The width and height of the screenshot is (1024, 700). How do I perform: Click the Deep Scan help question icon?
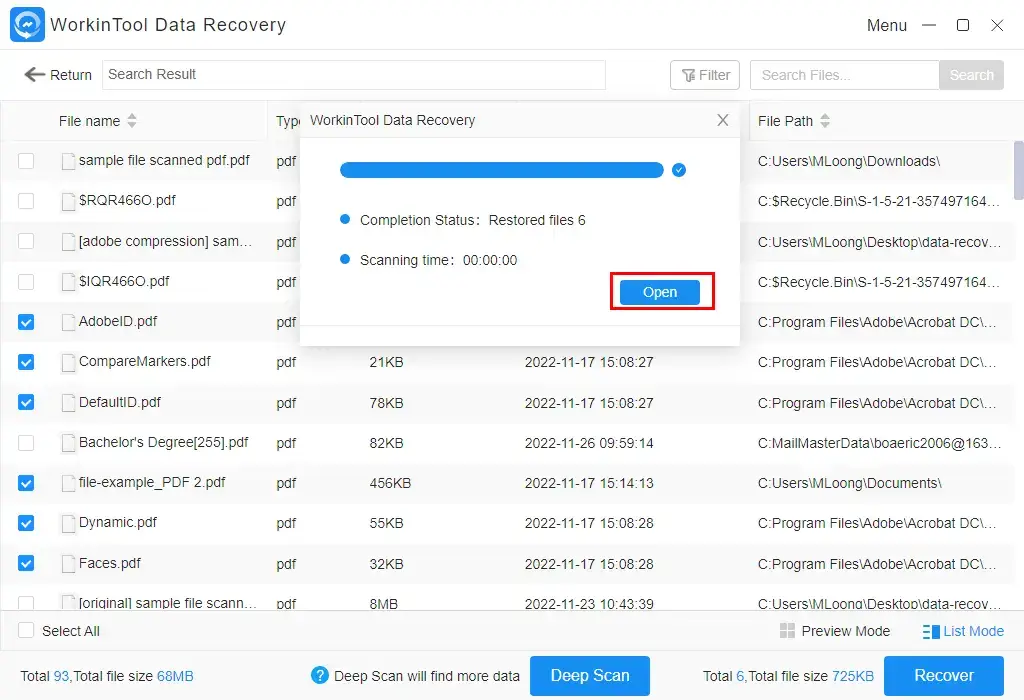(x=320, y=676)
